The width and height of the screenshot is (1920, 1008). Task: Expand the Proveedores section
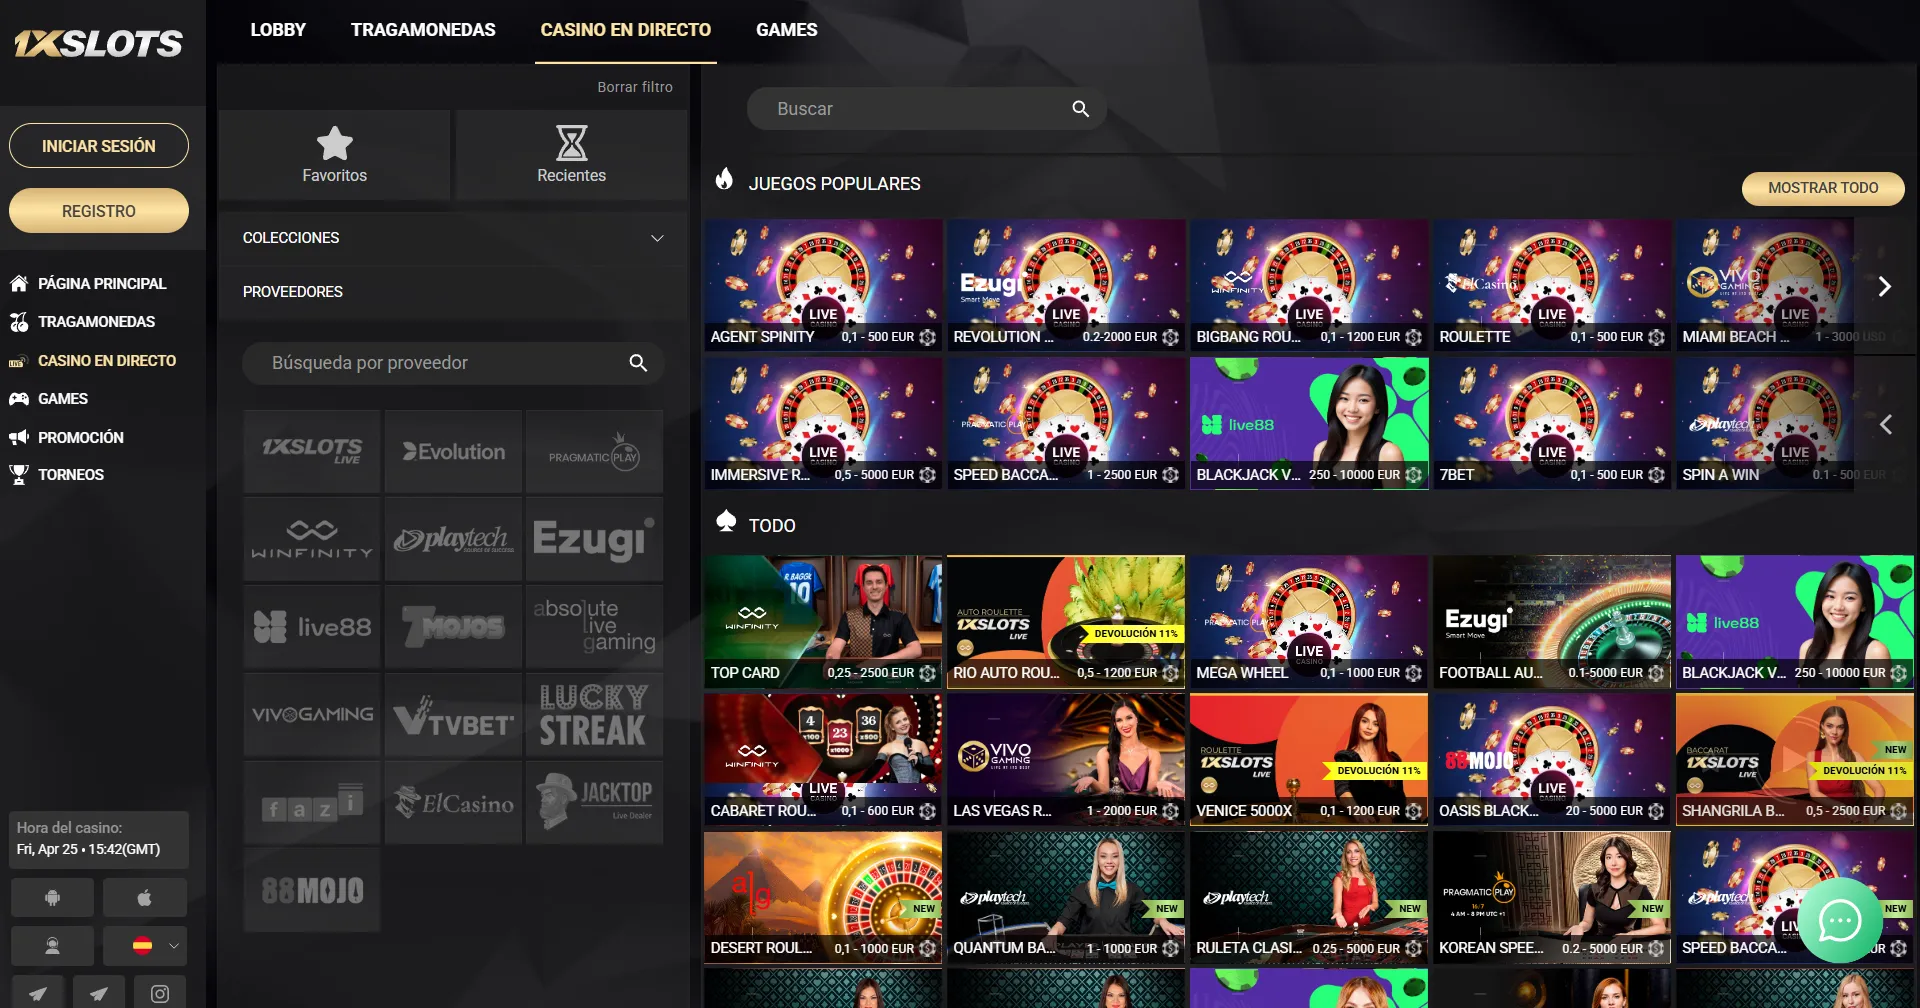(453, 292)
